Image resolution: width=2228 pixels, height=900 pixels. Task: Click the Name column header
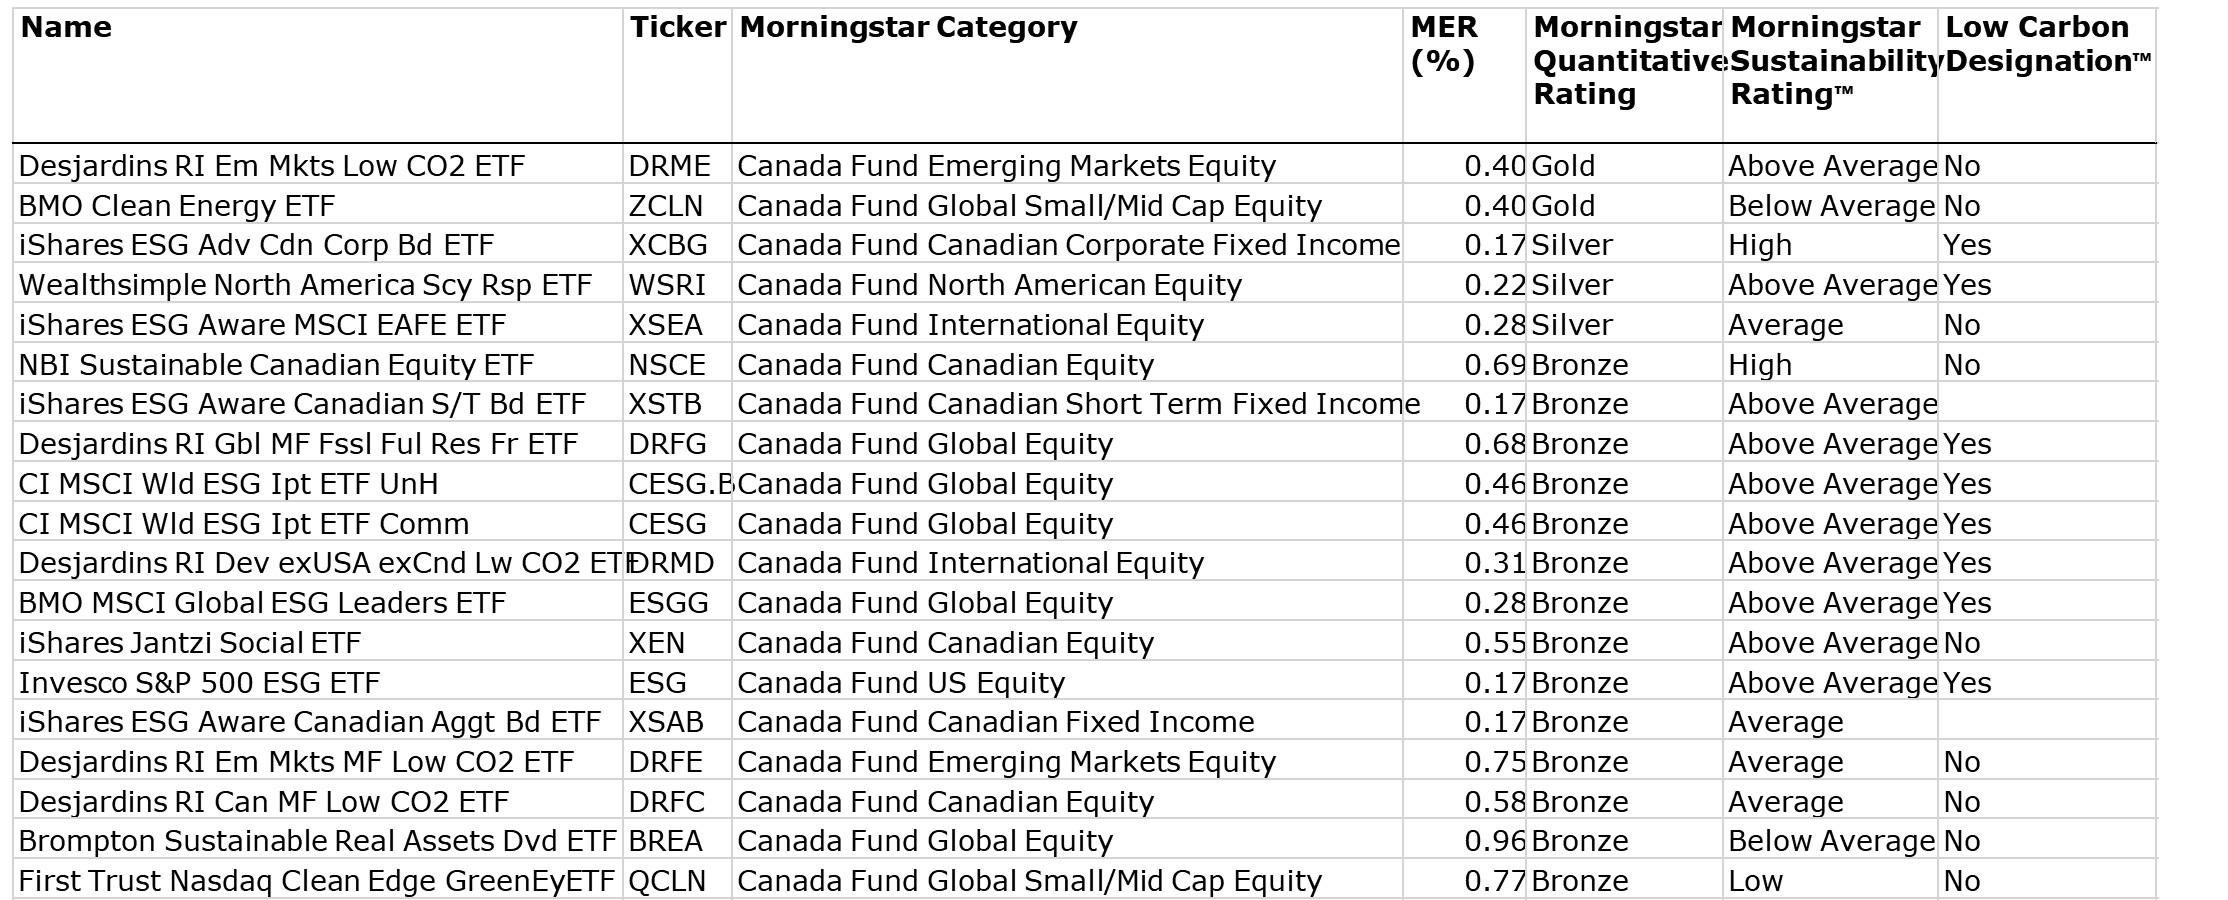(x=66, y=28)
